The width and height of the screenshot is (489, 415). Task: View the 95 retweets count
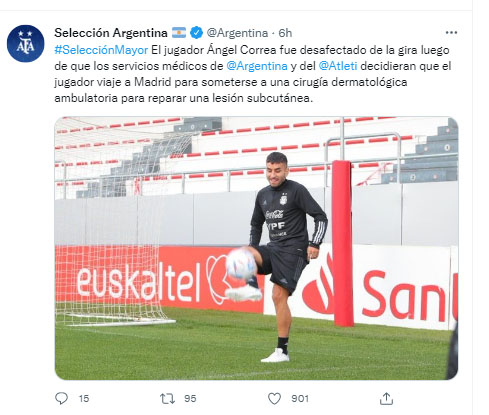tap(190, 399)
